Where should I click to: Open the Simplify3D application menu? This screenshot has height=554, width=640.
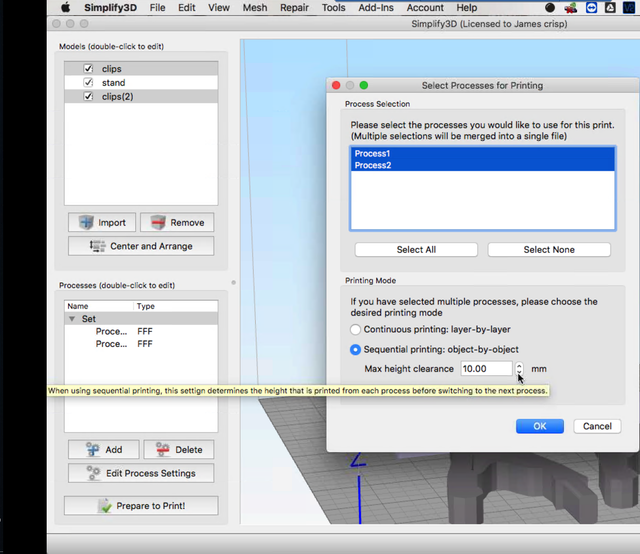click(110, 8)
